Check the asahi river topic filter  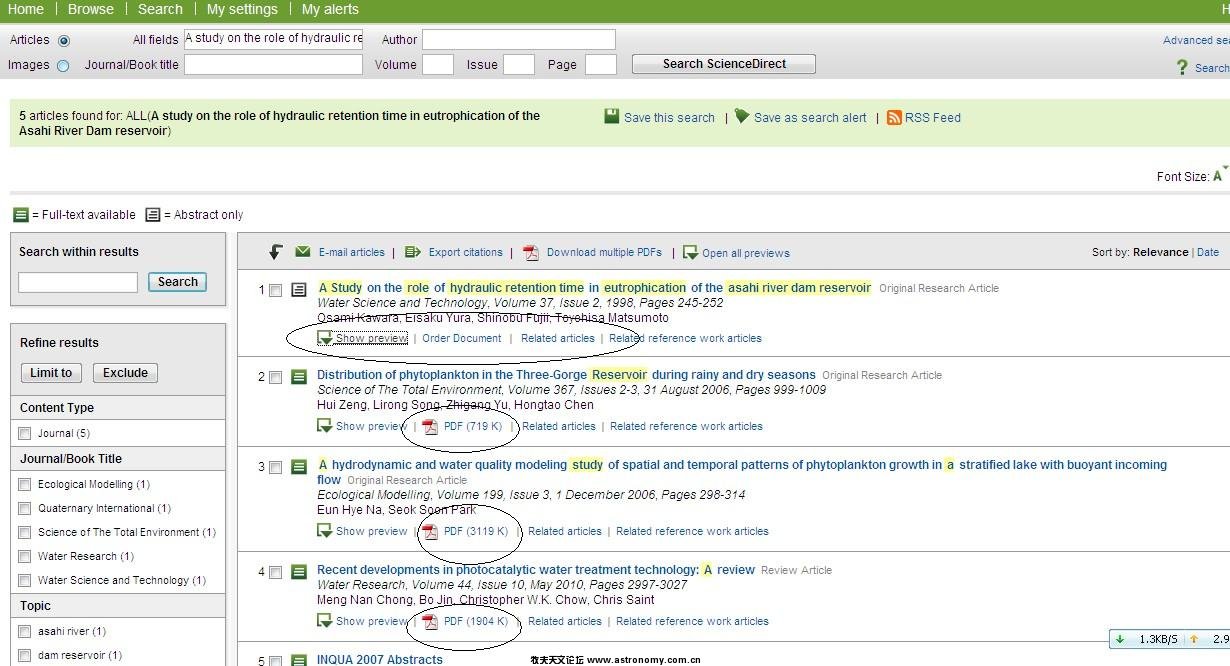25,632
